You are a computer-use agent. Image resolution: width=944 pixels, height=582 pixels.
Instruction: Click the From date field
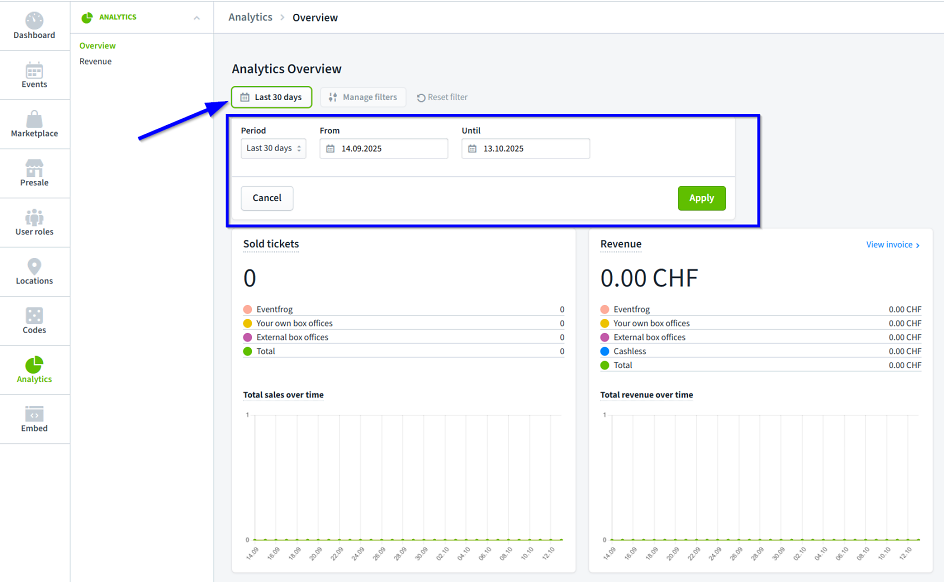pos(384,148)
